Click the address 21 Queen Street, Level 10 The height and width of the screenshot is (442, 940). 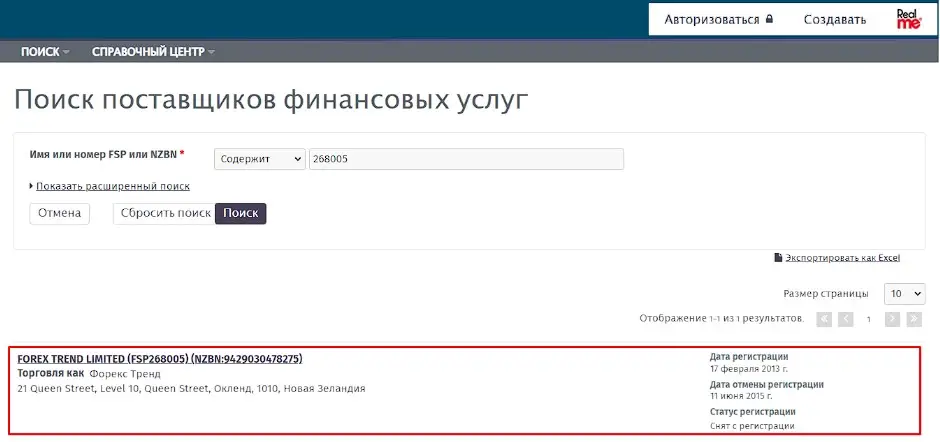(x=191, y=389)
